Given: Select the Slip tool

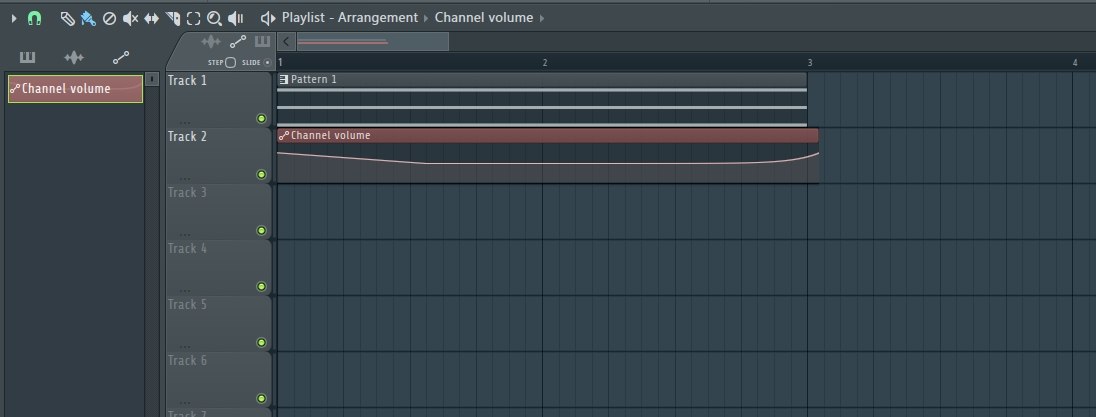Looking at the screenshot, I should 152,19.
